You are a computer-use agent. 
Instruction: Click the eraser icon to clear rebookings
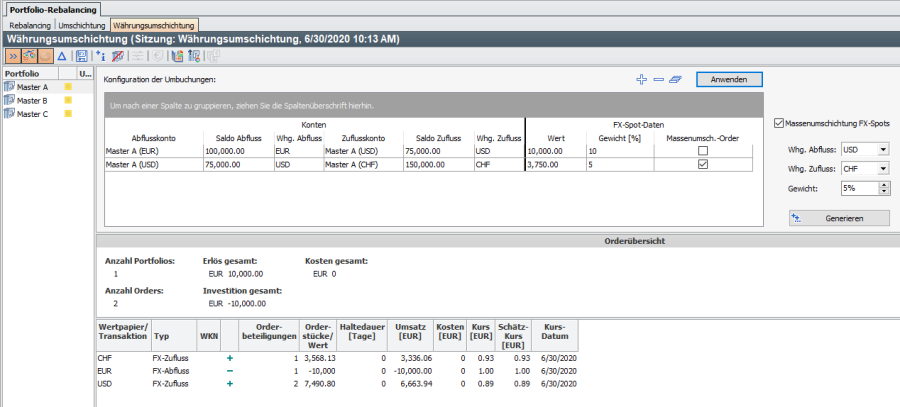pos(675,79)
